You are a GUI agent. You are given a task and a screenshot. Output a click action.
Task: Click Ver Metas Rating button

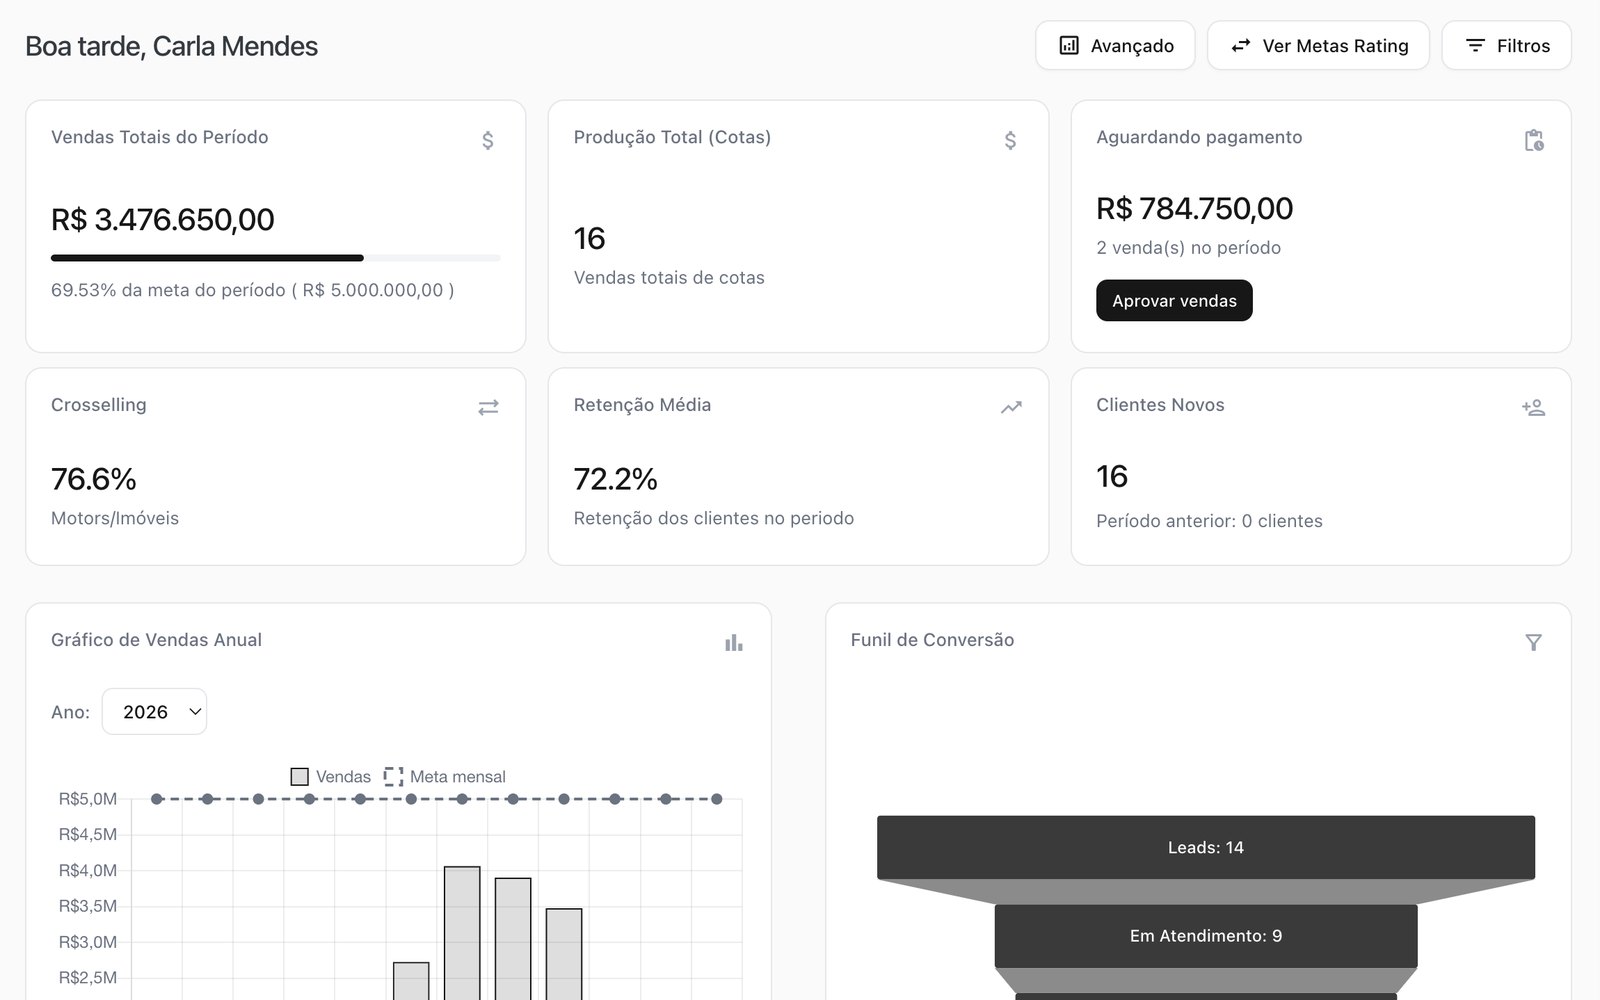coord(1318,46)
